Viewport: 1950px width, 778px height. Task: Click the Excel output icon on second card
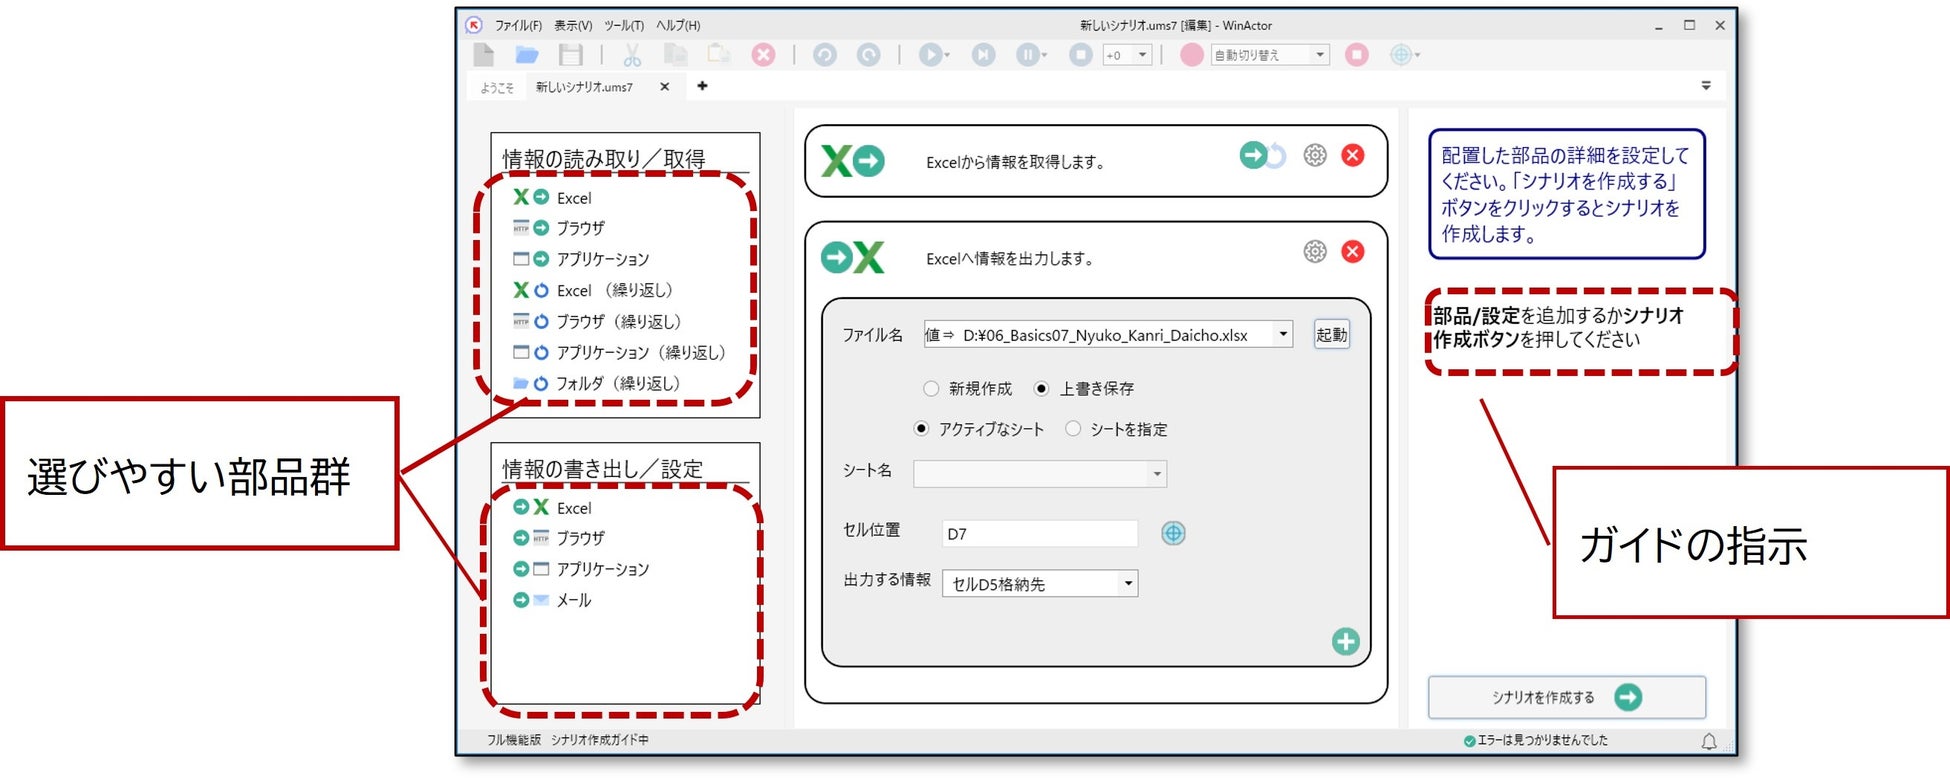click(853, 257)
